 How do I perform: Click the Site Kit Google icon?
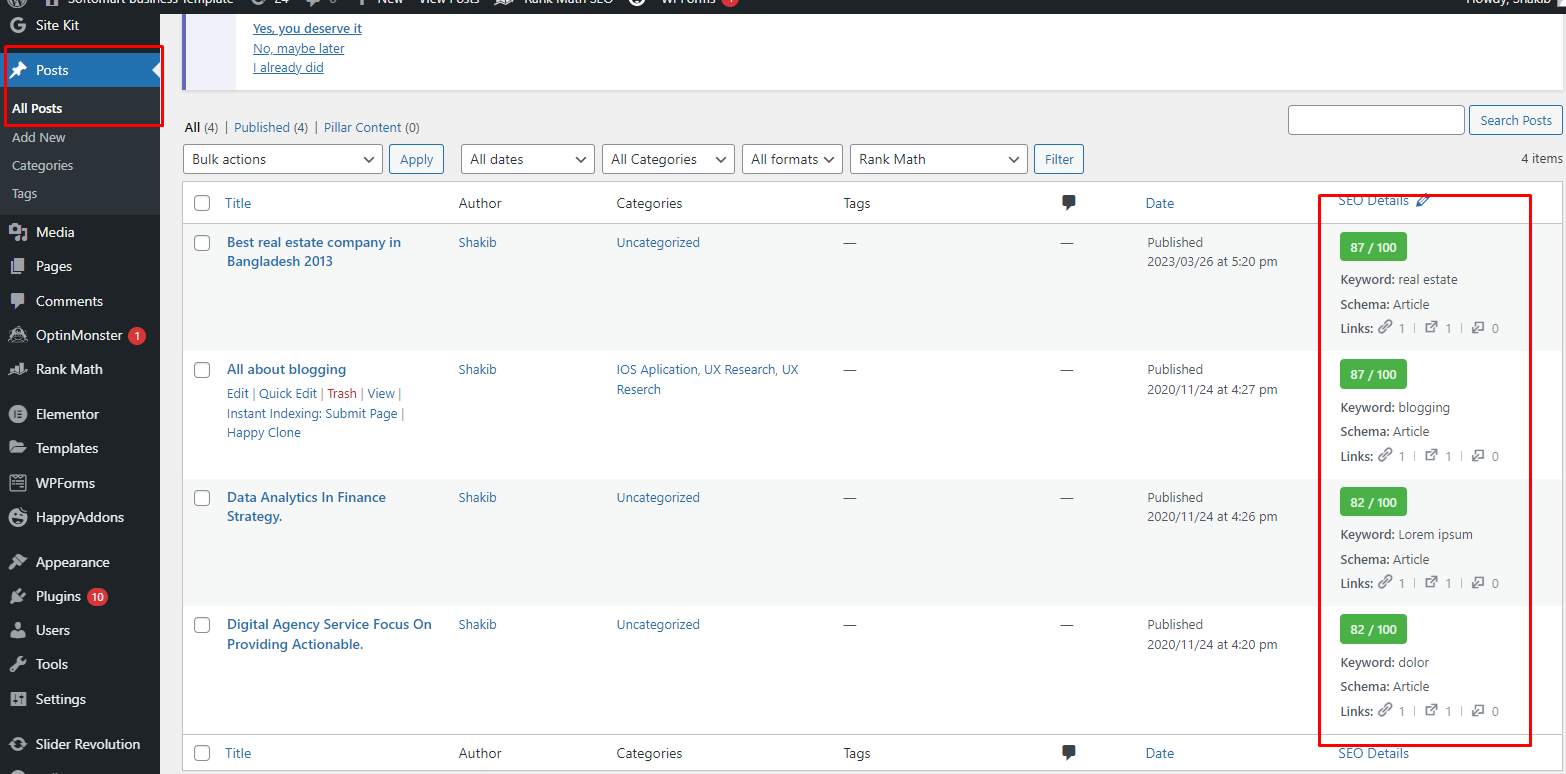pyautogui.click(x=18, y=25)
